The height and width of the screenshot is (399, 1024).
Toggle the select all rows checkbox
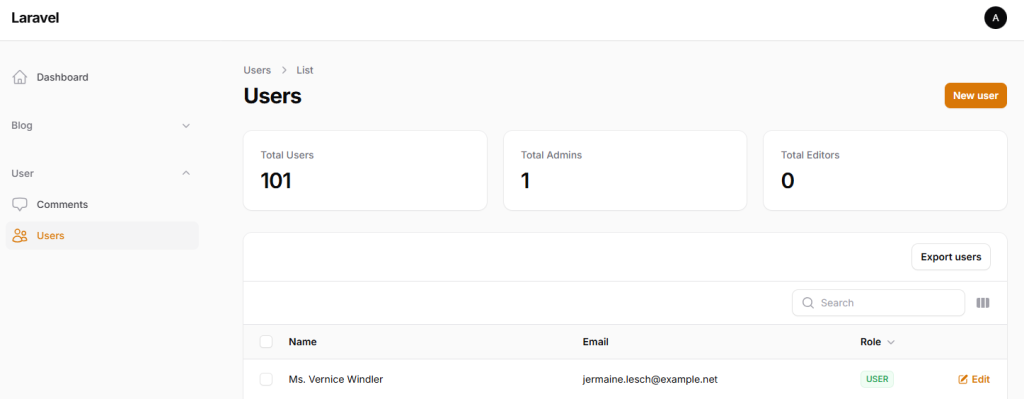click(266, 342)
